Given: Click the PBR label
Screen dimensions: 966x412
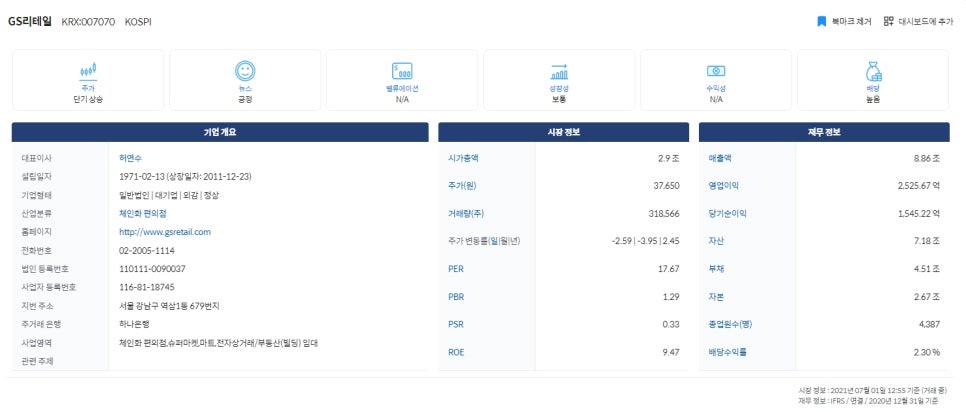Looking at the screenshot, I should click(456, 297).
